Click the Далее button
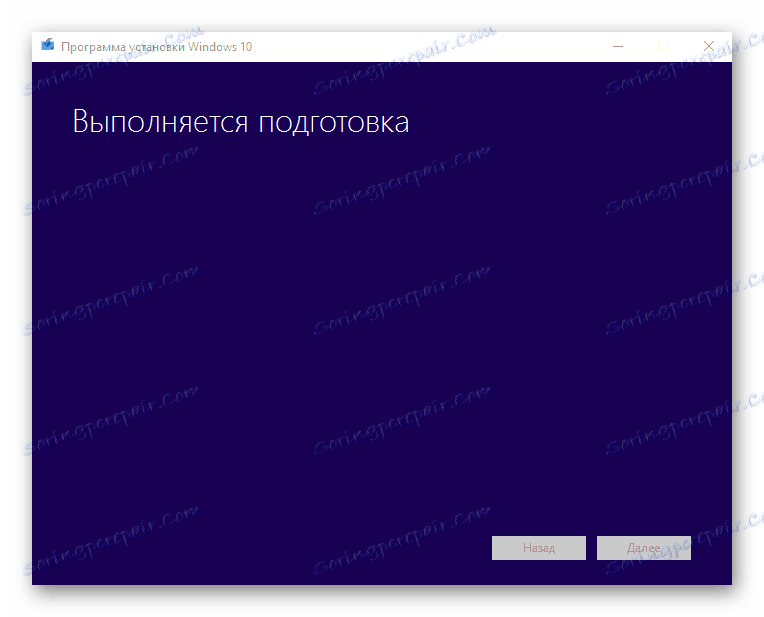Image resolution: width=764 pixels, height=617 pixels. (x=644, y=548)
